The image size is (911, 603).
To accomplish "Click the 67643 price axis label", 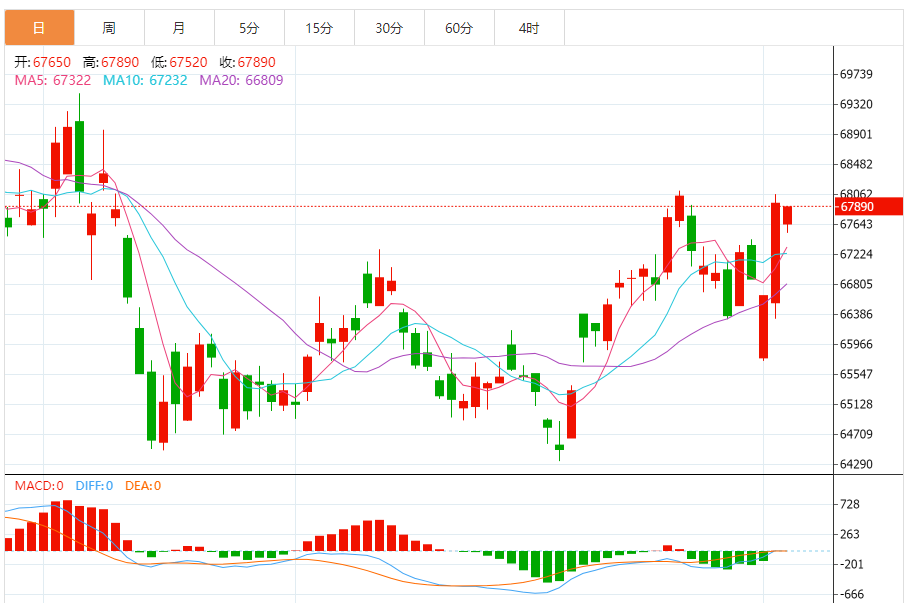I will (856, 224).
